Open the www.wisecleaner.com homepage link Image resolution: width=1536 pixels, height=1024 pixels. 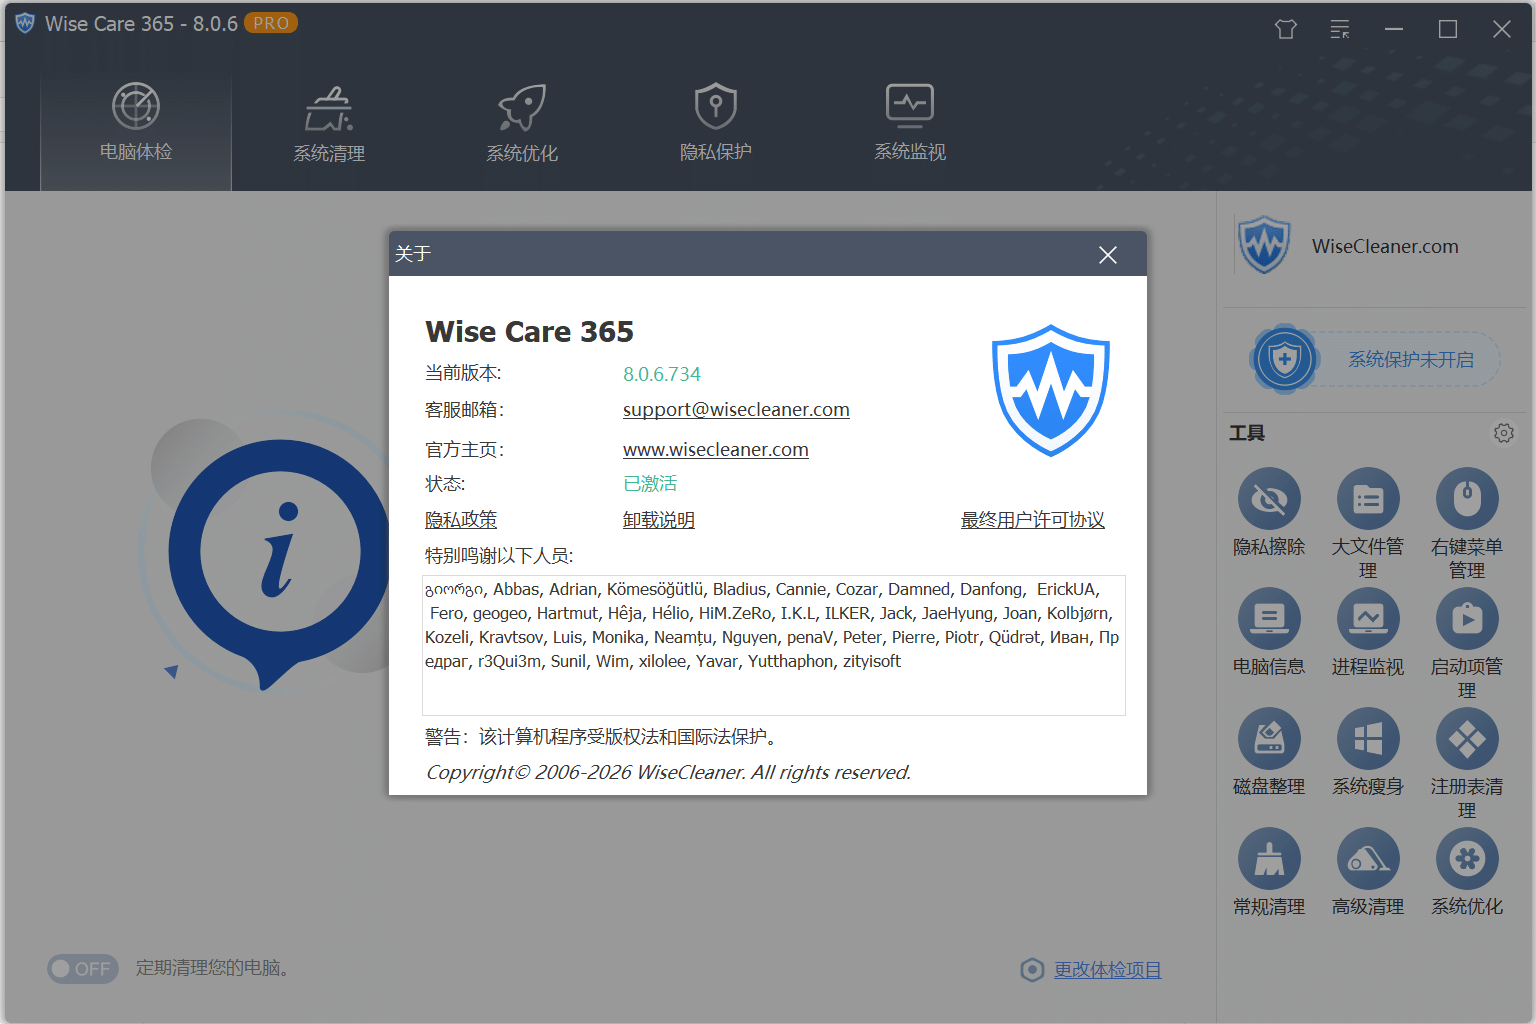click(716, 450)
